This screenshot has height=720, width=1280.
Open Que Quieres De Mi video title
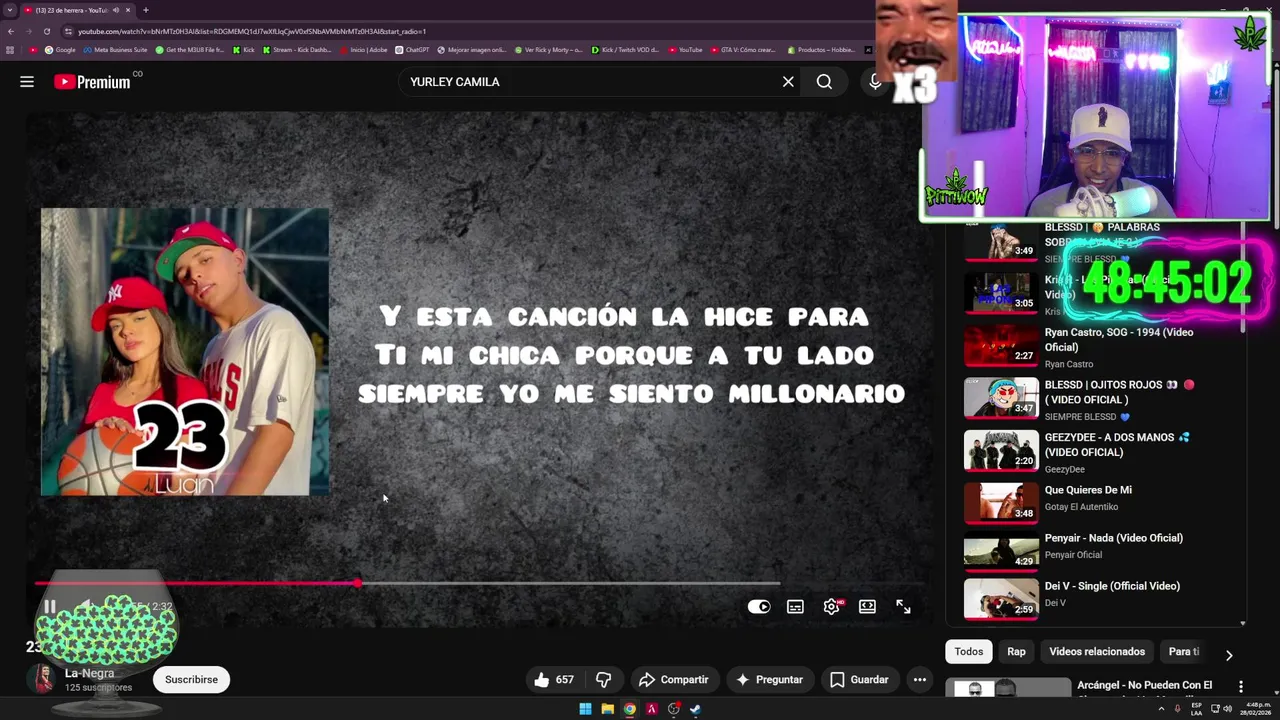click(x=1088, y=490)
